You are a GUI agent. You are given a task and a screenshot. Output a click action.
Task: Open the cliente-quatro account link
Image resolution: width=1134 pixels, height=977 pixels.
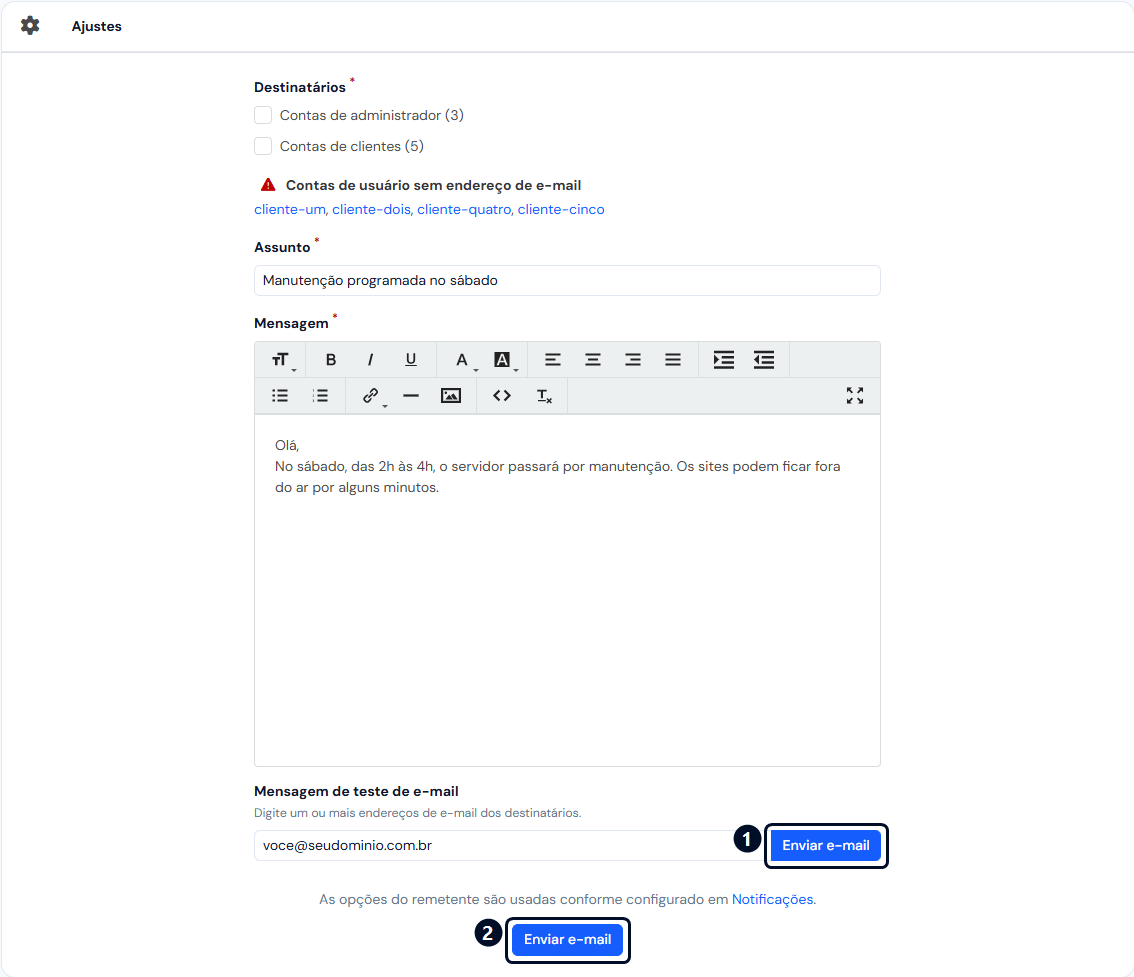(464, 210)
